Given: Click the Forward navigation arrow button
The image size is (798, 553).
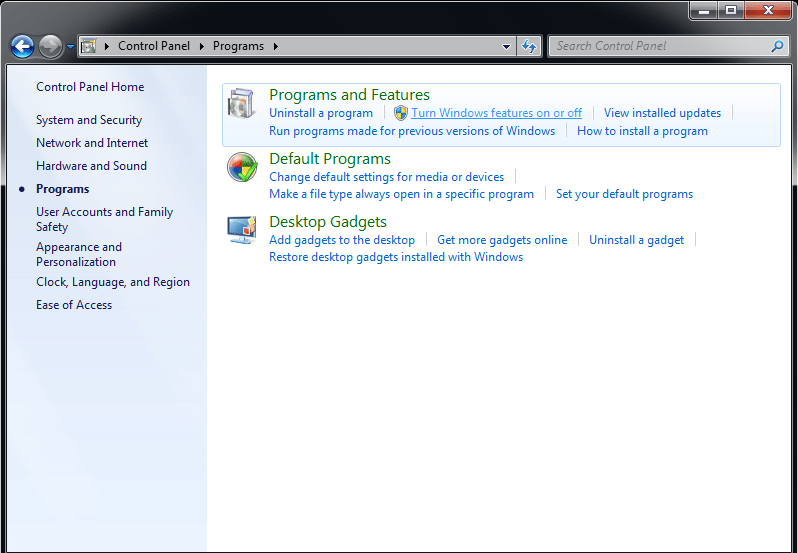Looking at the screenshot, I should tap(50, 47).
